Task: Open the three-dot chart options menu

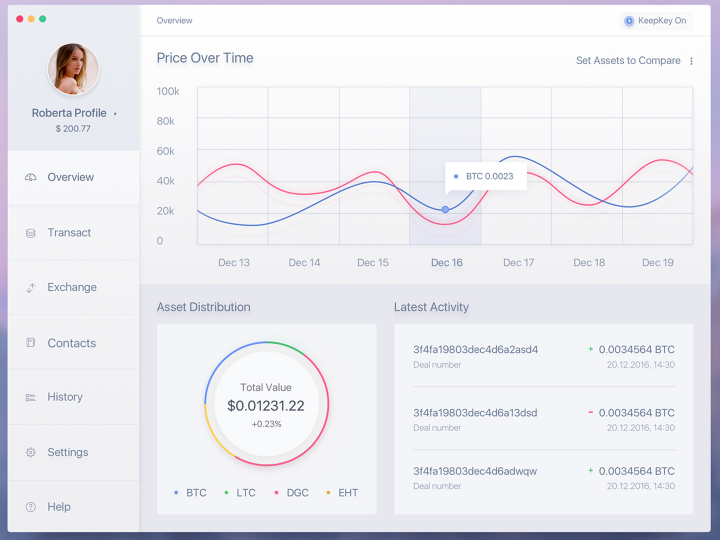Action: 691,61
